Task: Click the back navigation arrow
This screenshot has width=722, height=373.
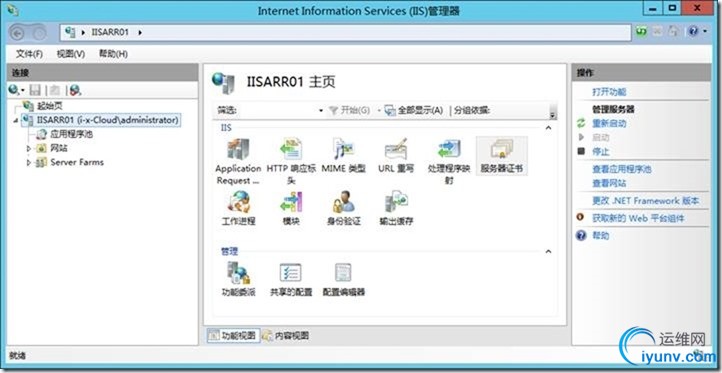Action: point(17,33)
